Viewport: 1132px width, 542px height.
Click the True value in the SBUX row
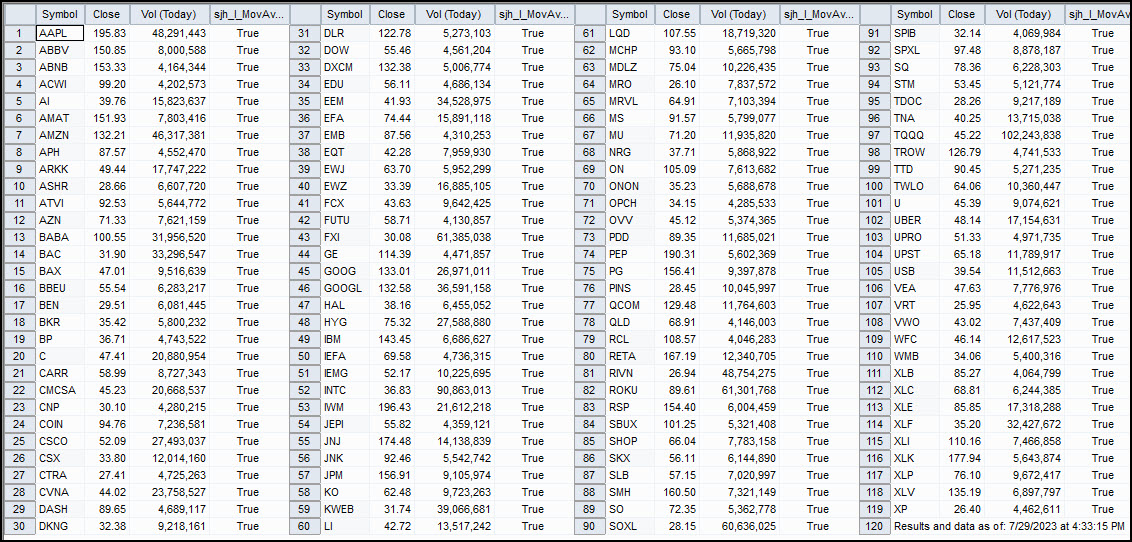click(818, 425)
